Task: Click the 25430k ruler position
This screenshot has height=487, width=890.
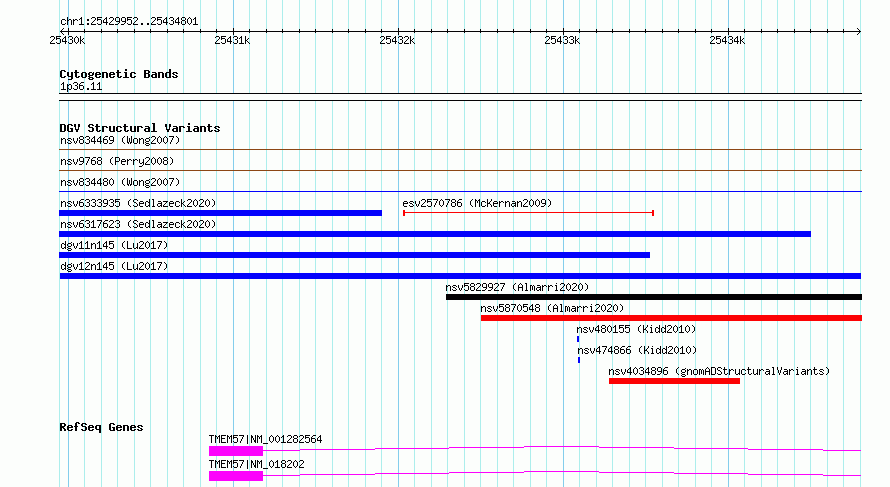Action: (x=67, y=40)
